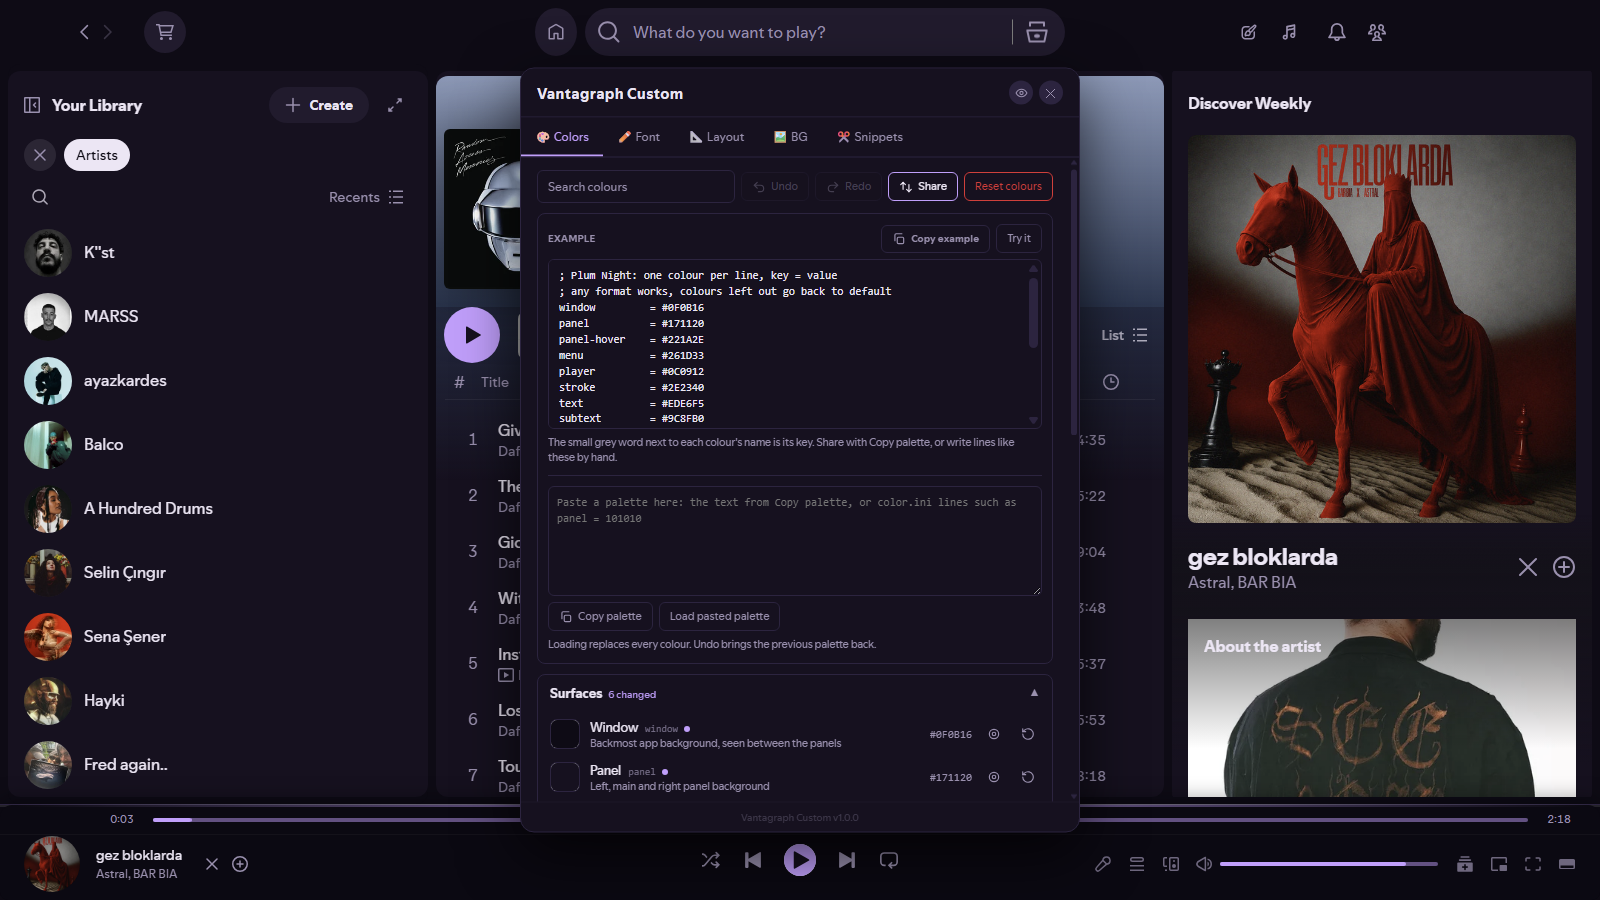This screenshot has height=900, width=1600.
Task: Open the miniplayer icon
Action: [1499, 864]
